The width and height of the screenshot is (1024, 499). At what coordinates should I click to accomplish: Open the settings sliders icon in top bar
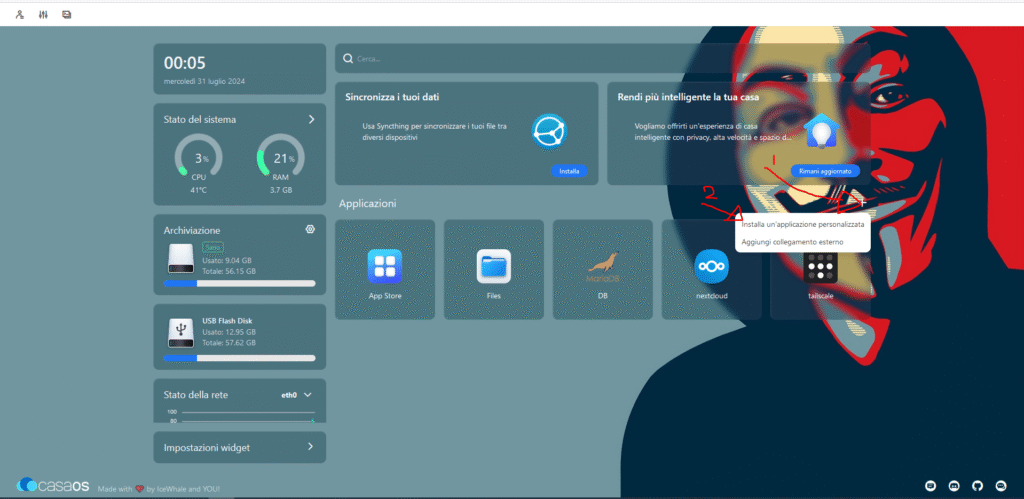(x=43, y=14)
